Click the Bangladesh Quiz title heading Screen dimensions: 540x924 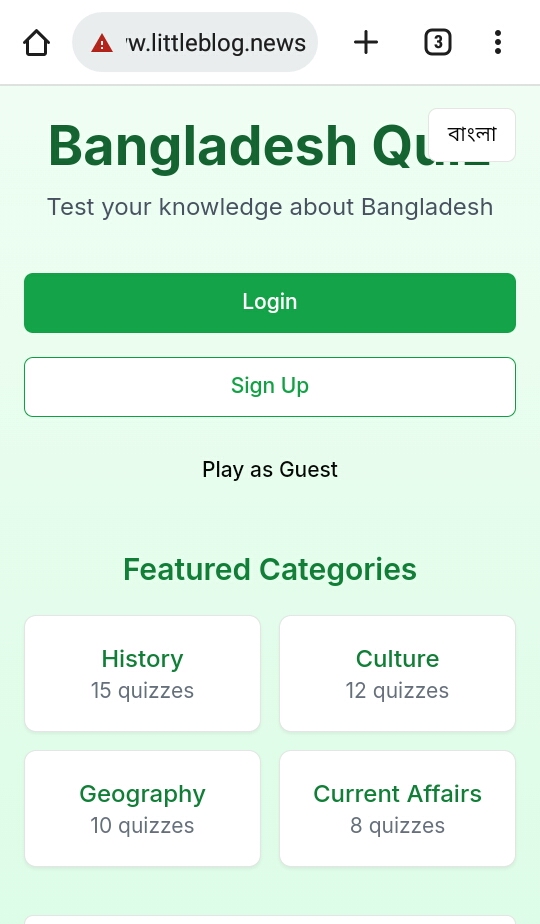(270, 146)
